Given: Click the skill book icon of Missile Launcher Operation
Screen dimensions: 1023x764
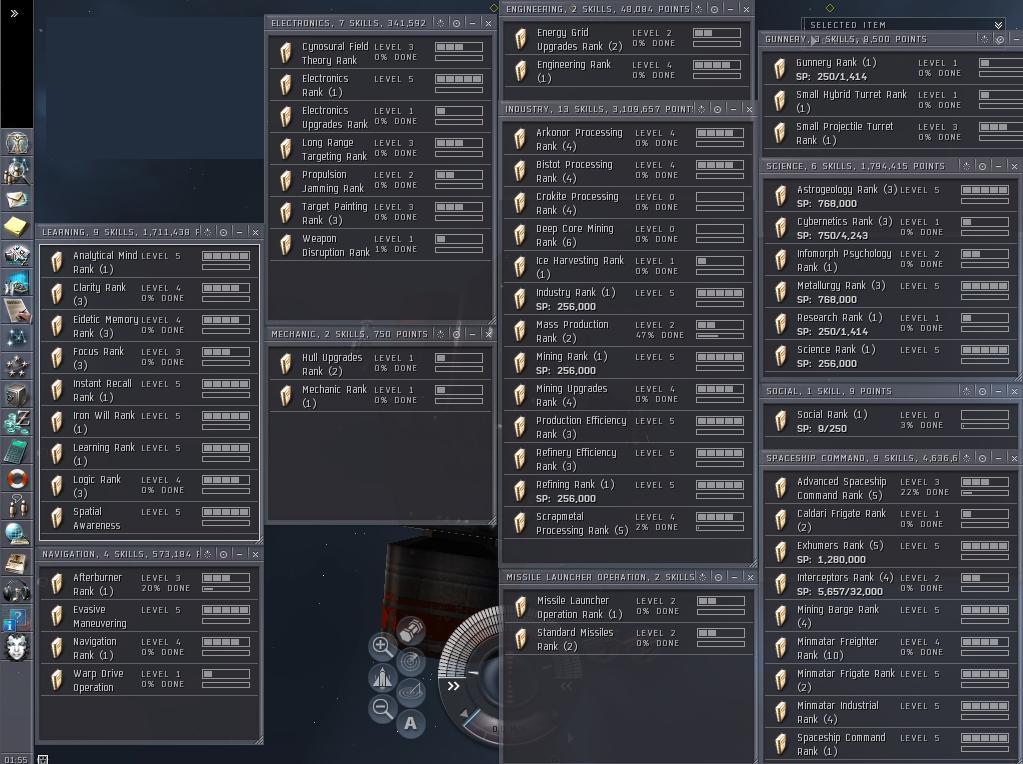Looking at the screenshot, I should click(520, 607).
